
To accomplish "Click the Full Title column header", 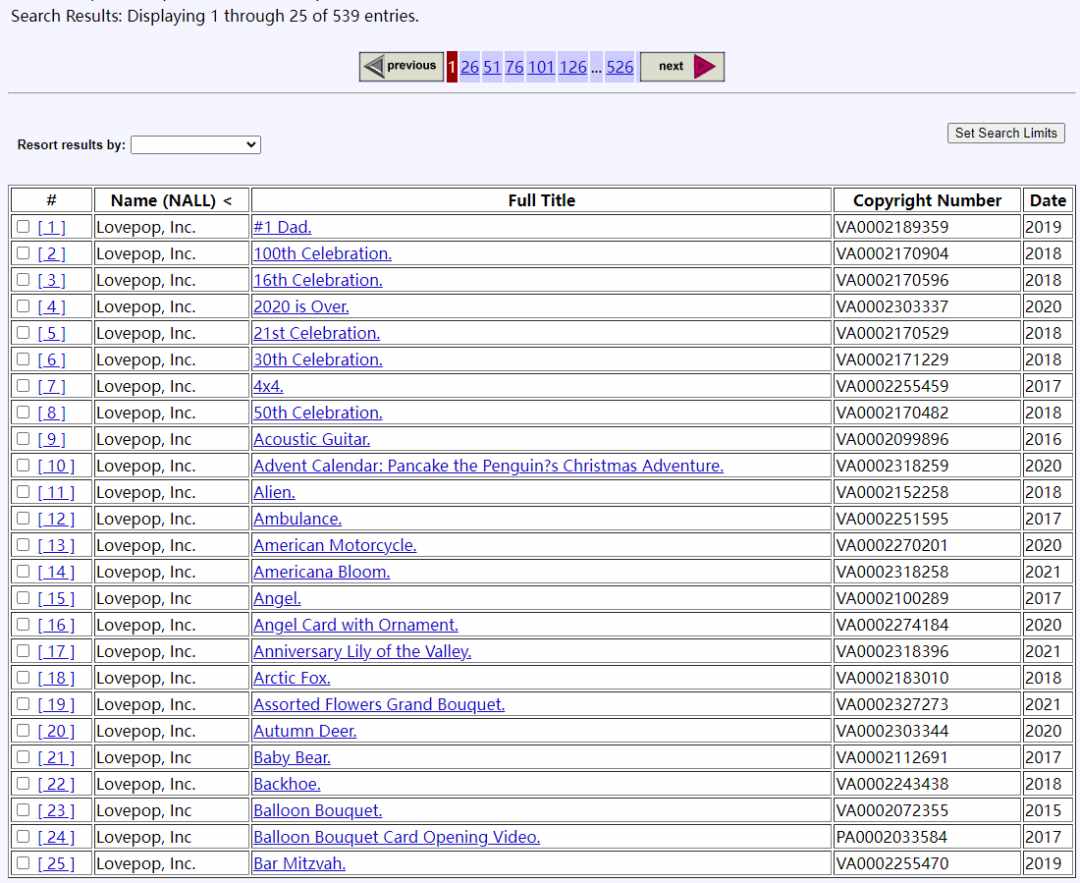I will (x=541, y=200).
